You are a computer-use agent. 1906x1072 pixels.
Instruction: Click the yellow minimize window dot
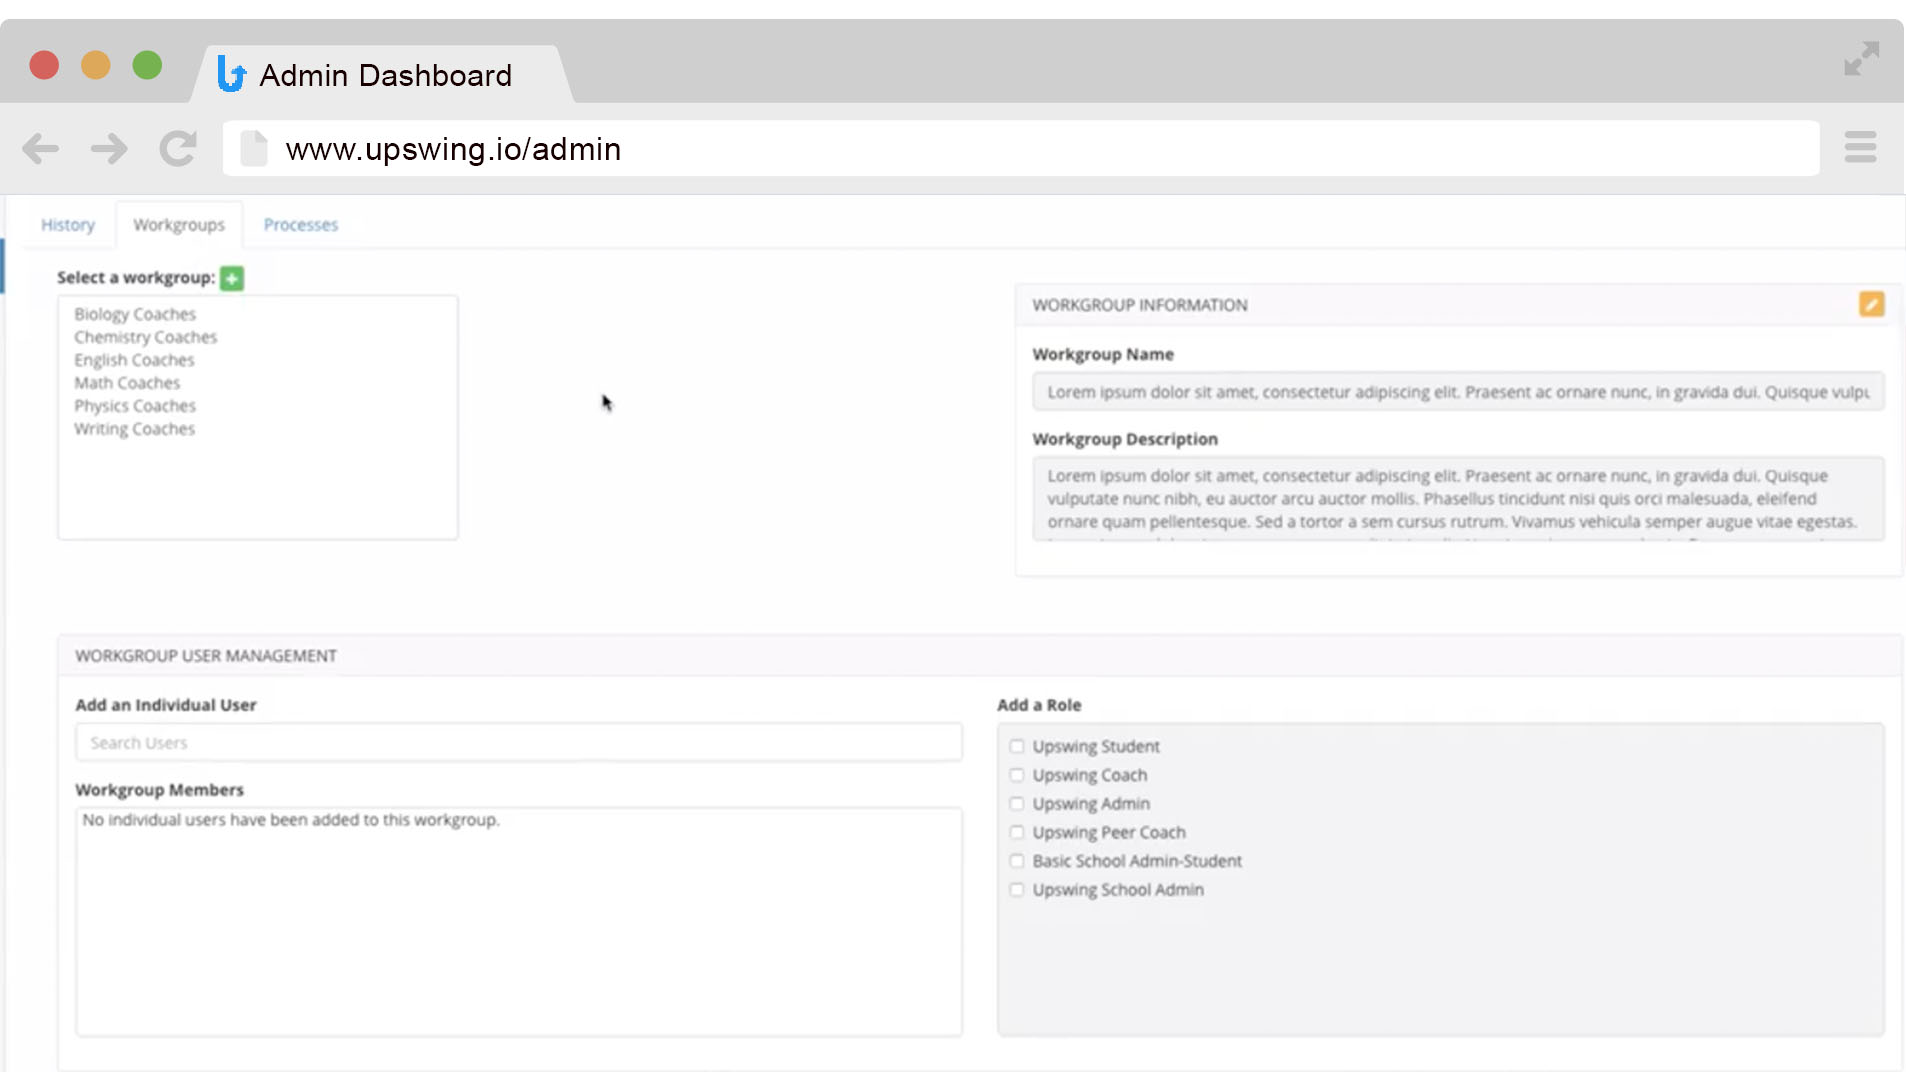click(96, 65)
